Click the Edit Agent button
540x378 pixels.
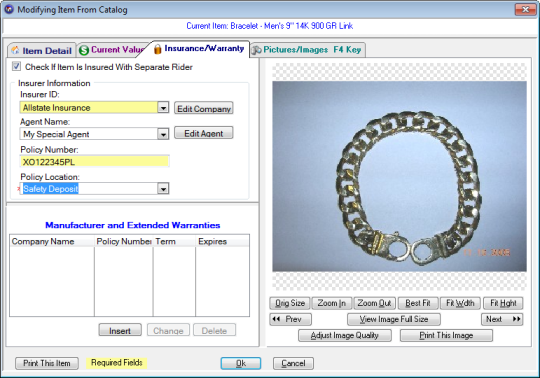pyautogui.click(x=204, y=133)
